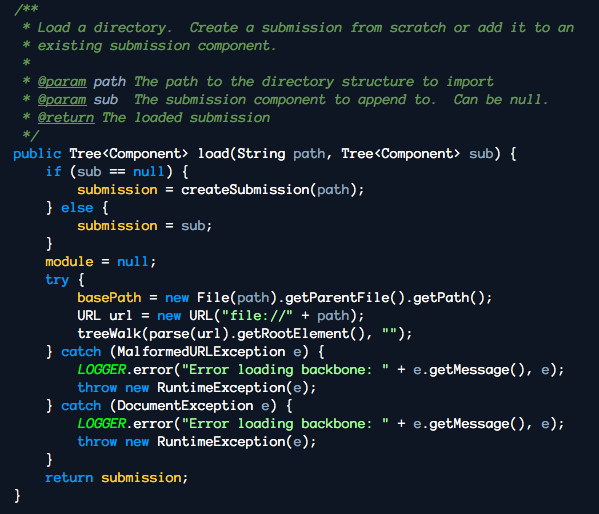599x514 pixels.
Task: Click 'url' variable in URL declaration
Action: point(121,316)
